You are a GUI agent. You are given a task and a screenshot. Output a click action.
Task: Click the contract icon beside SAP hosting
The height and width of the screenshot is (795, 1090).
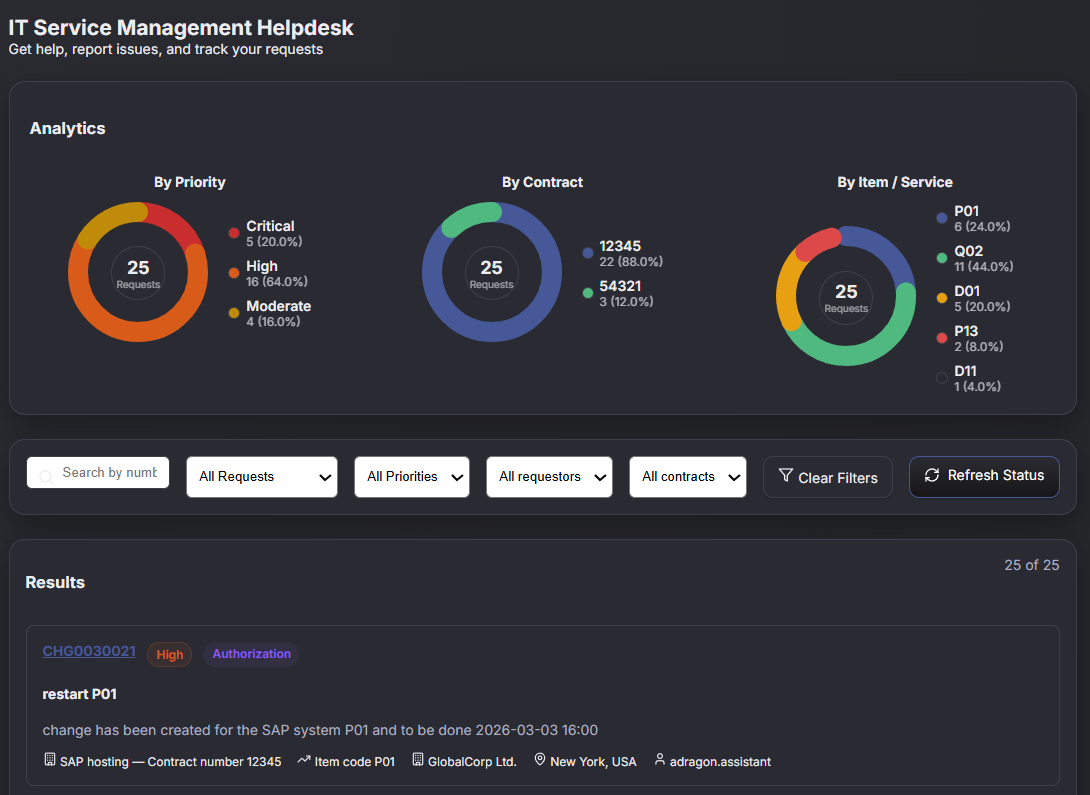[x=48, y=760]
